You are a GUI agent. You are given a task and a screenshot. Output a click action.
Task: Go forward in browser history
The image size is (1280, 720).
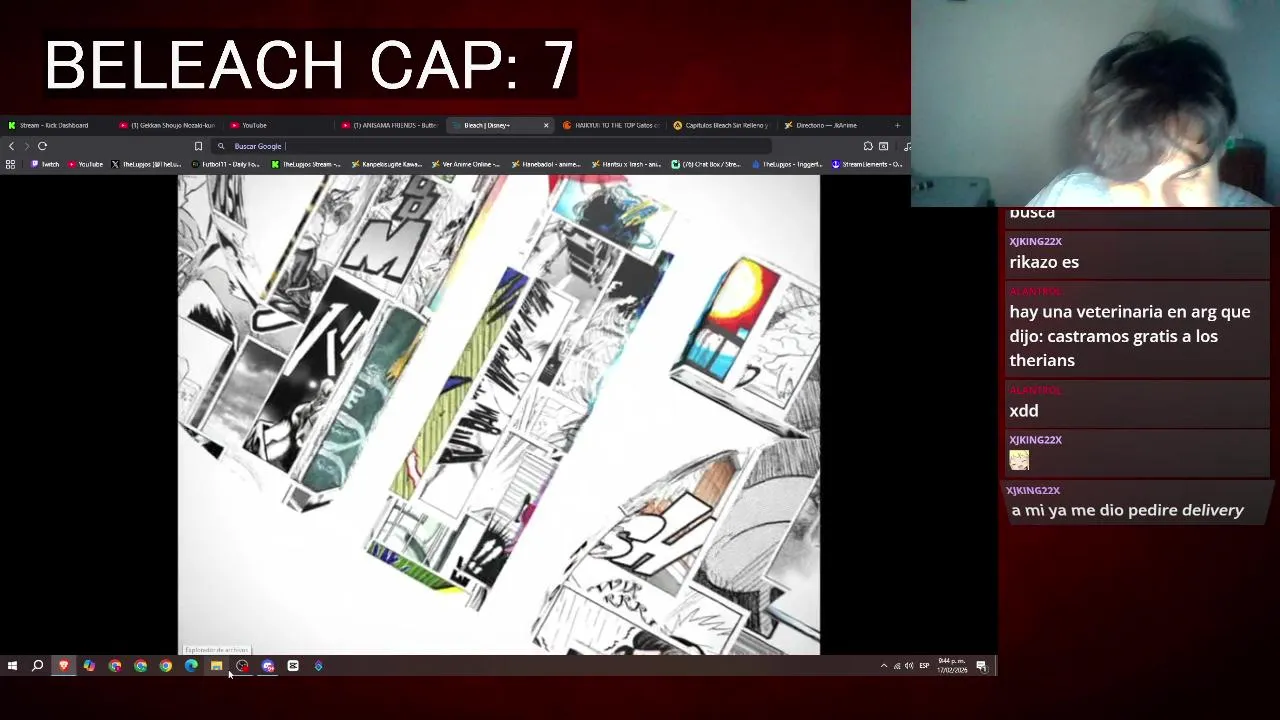[x=27, y=146]
